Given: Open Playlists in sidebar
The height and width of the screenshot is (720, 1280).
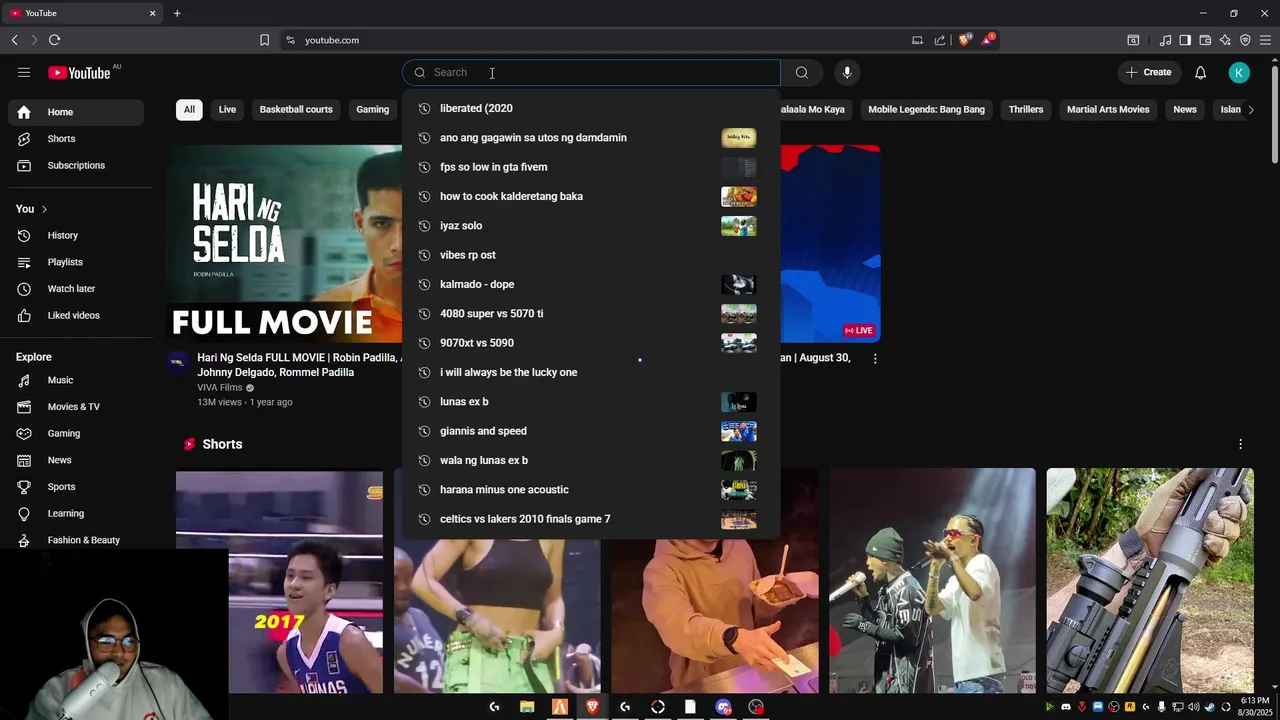Looking at the screenshot, I should [x=78, y=262].
